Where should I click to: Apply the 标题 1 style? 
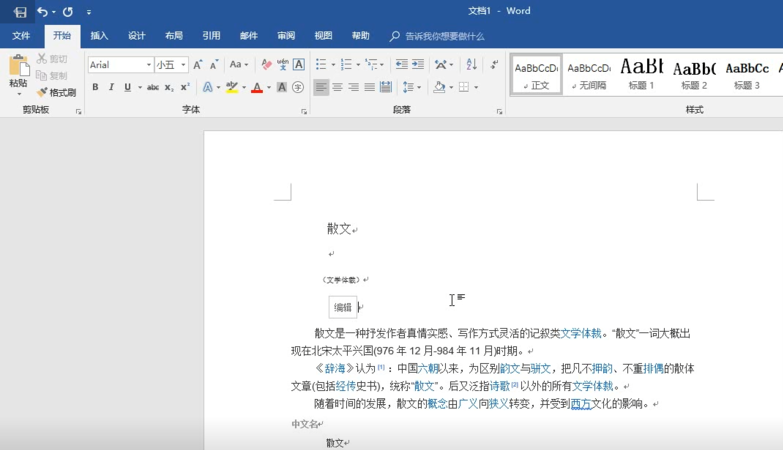pos(641,74)
